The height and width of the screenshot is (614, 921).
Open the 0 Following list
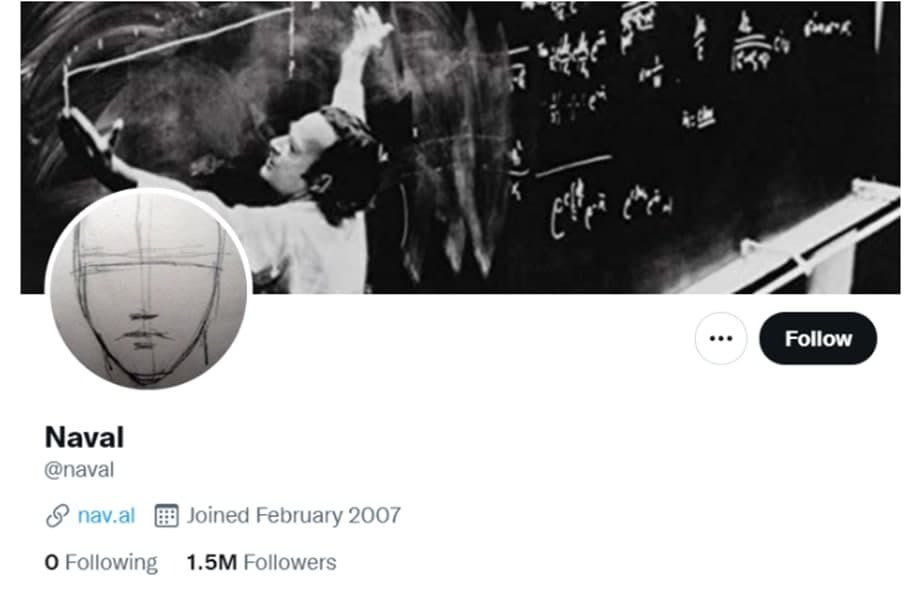coord(101,562)
